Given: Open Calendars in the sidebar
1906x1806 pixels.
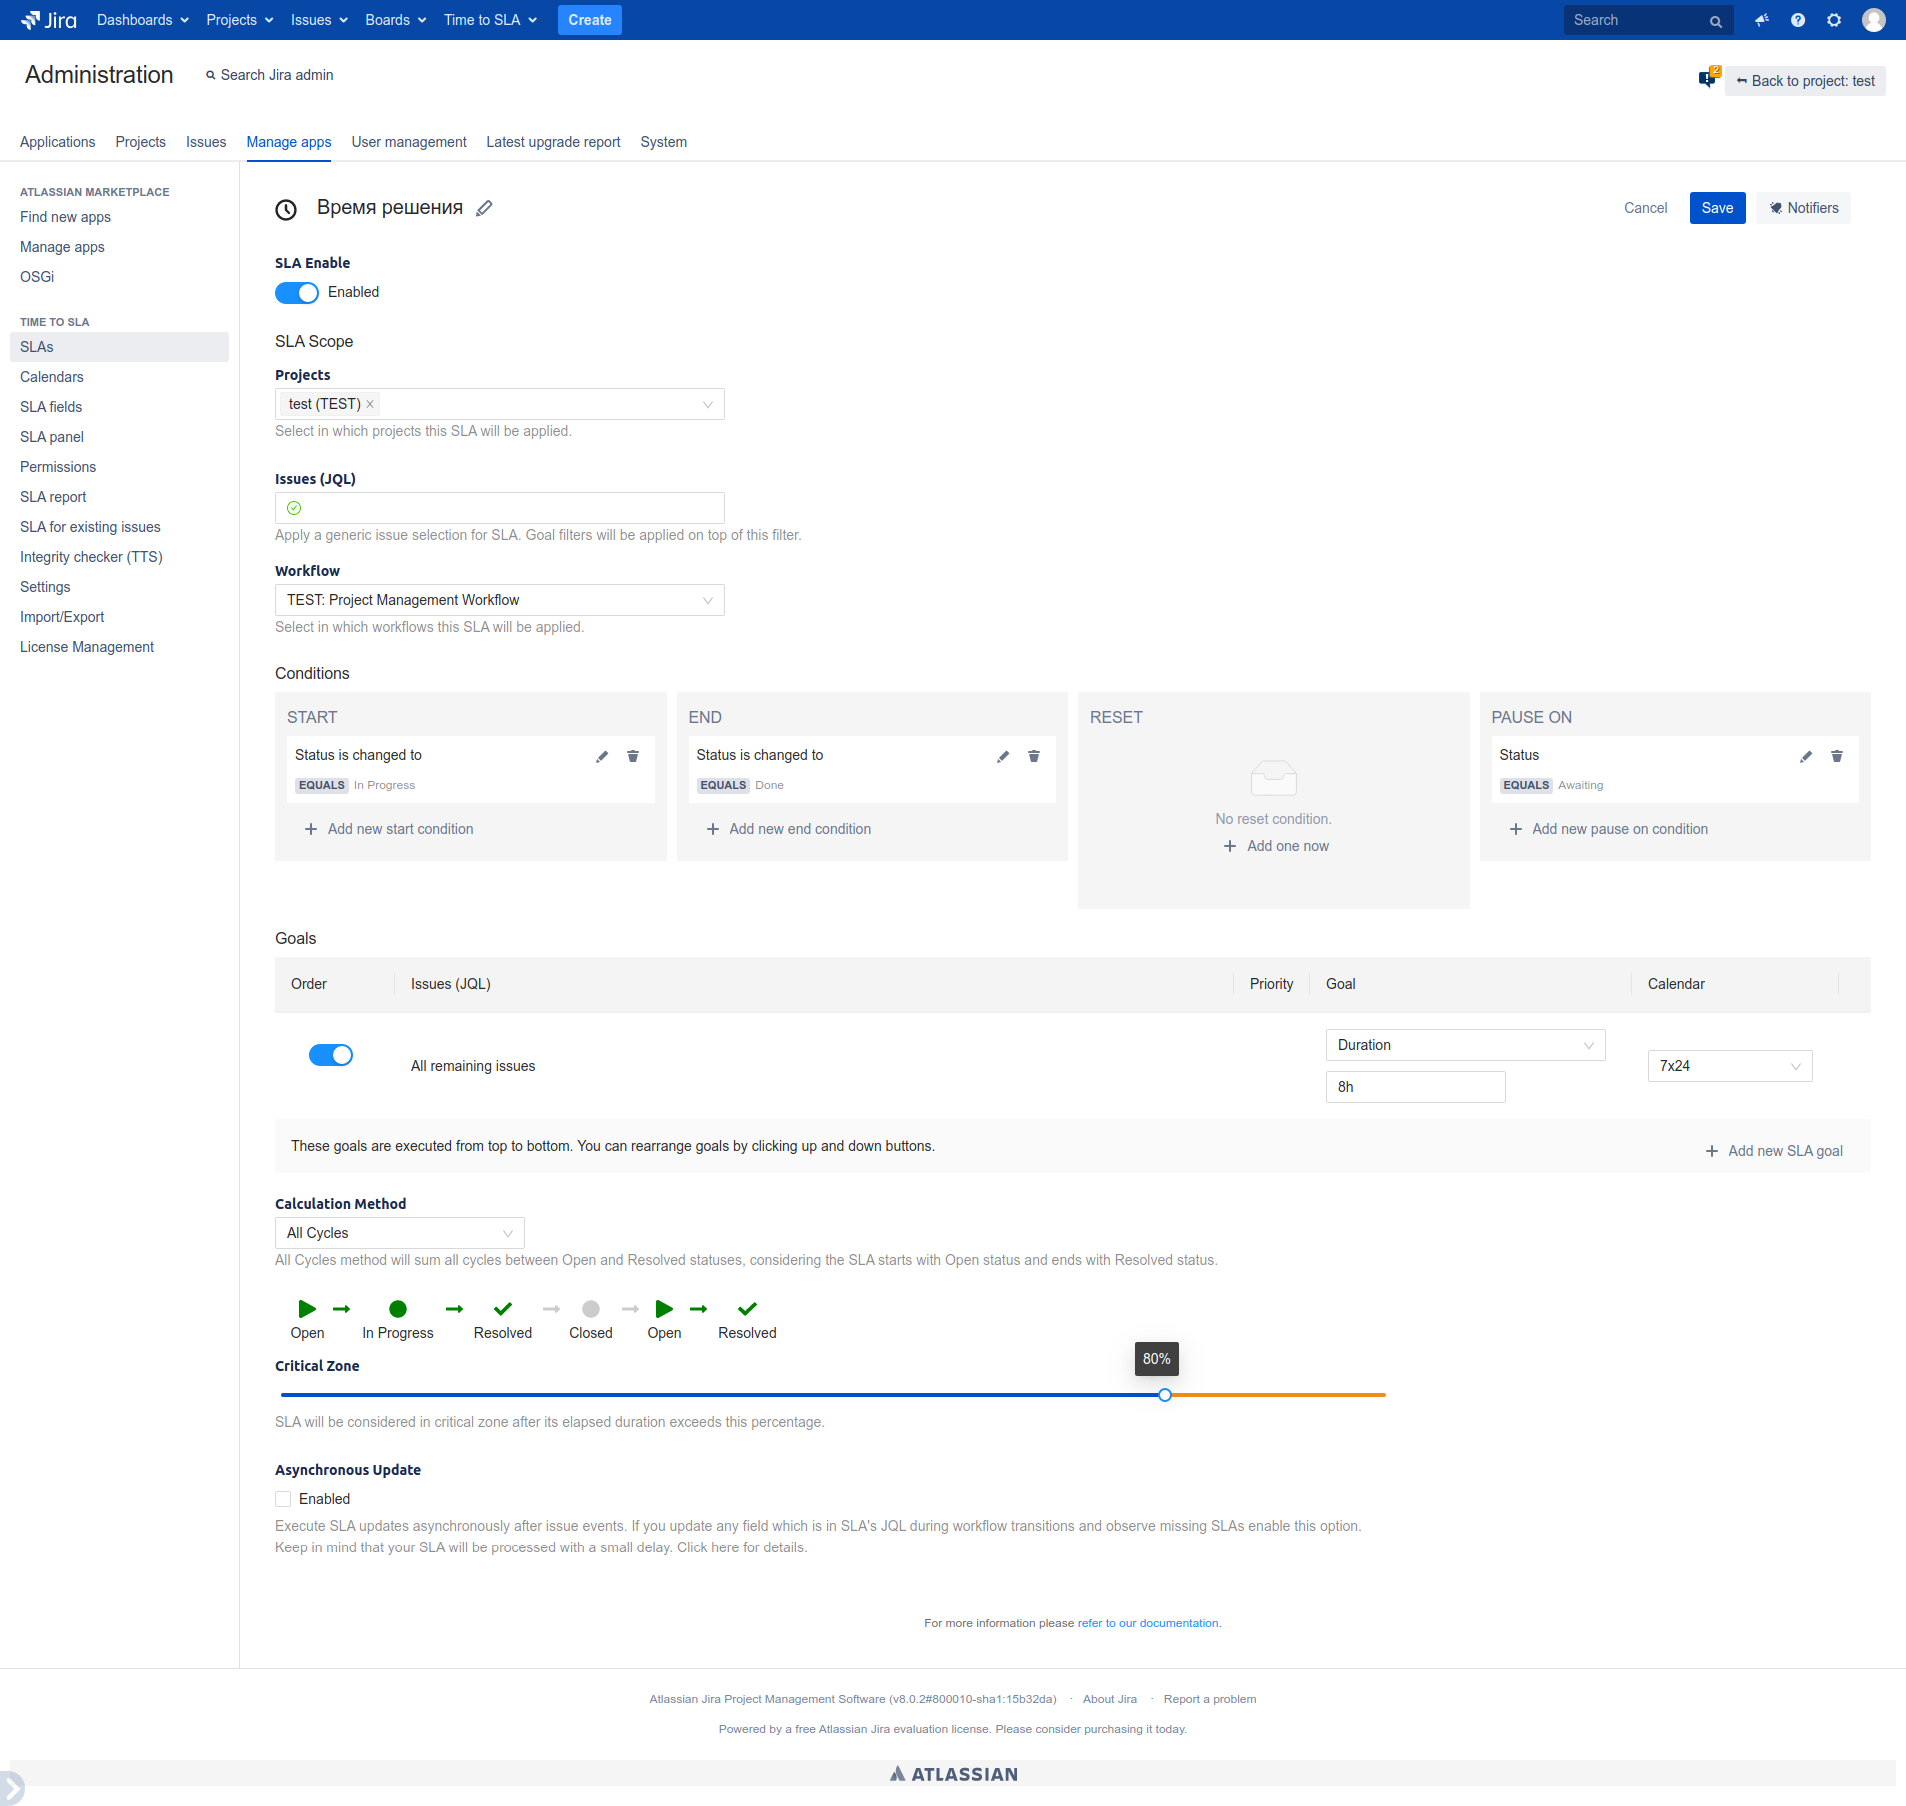Looking at the screenshot, I should [x=52, y=377].
